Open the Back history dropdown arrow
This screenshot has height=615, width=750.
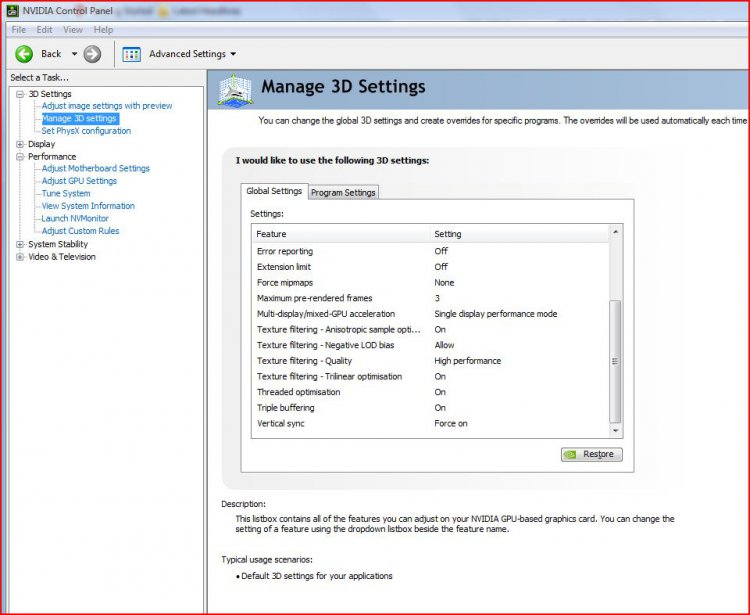click(x=74, y=54)
